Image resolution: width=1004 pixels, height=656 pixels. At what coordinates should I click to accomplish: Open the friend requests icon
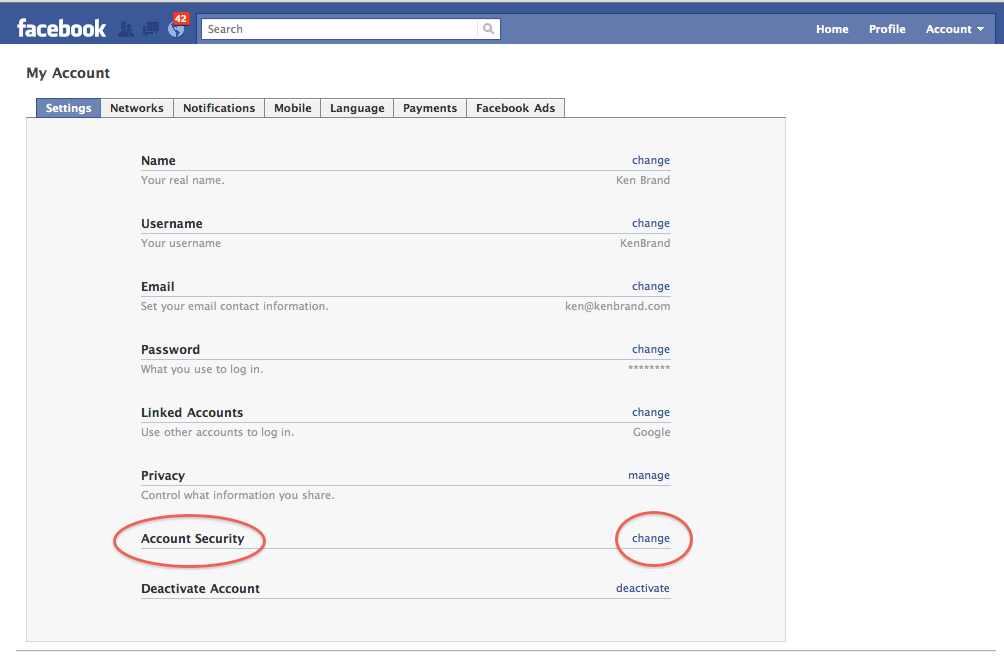(126, 29)
